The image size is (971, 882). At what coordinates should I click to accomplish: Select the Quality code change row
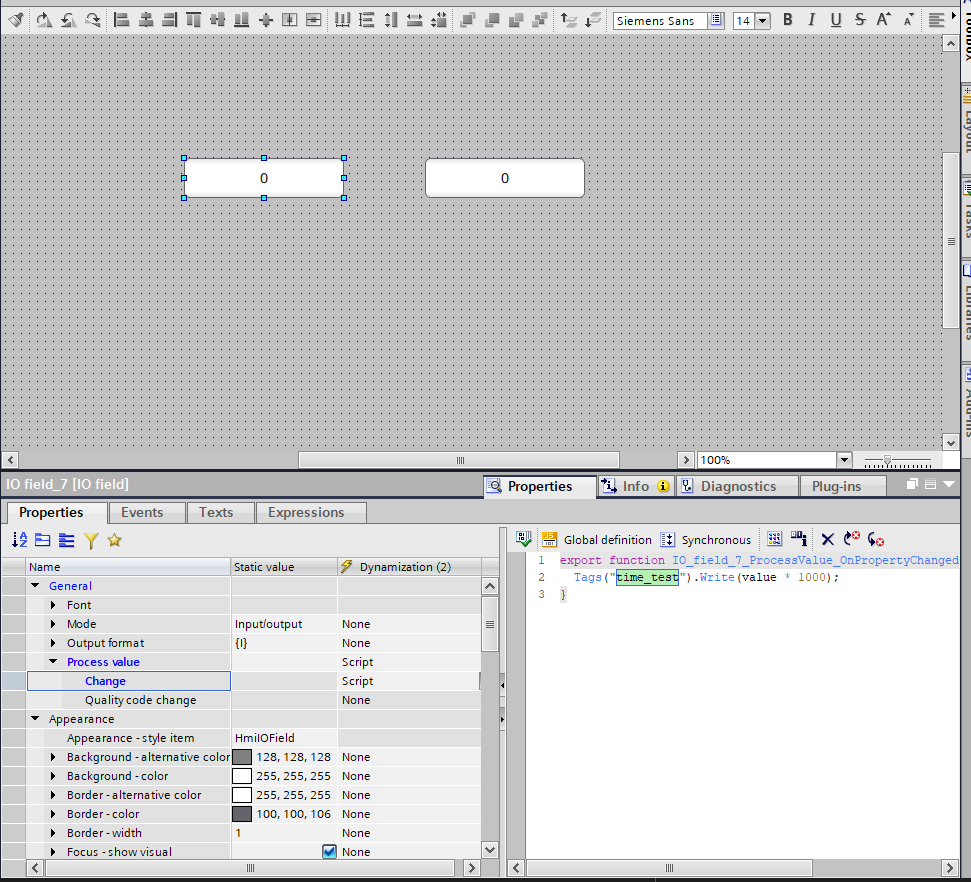140,700
